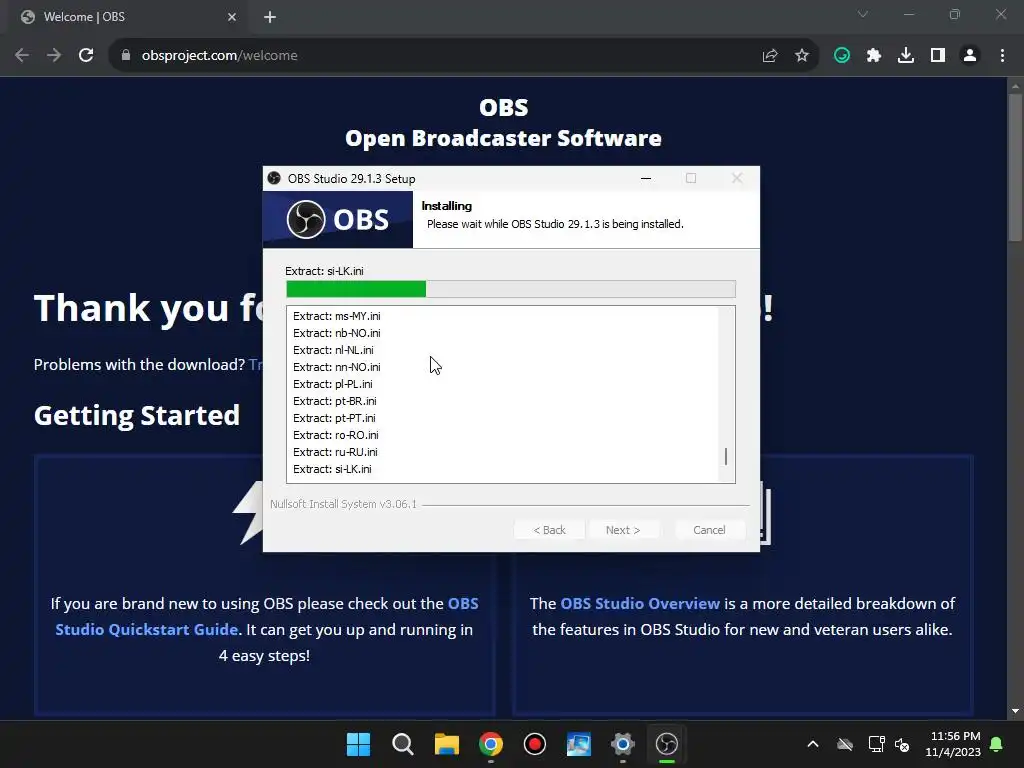This screenshot has width=1024, height=768.
Task: Open OBS Studio Overview link
Action: click(x=640, y=603)
